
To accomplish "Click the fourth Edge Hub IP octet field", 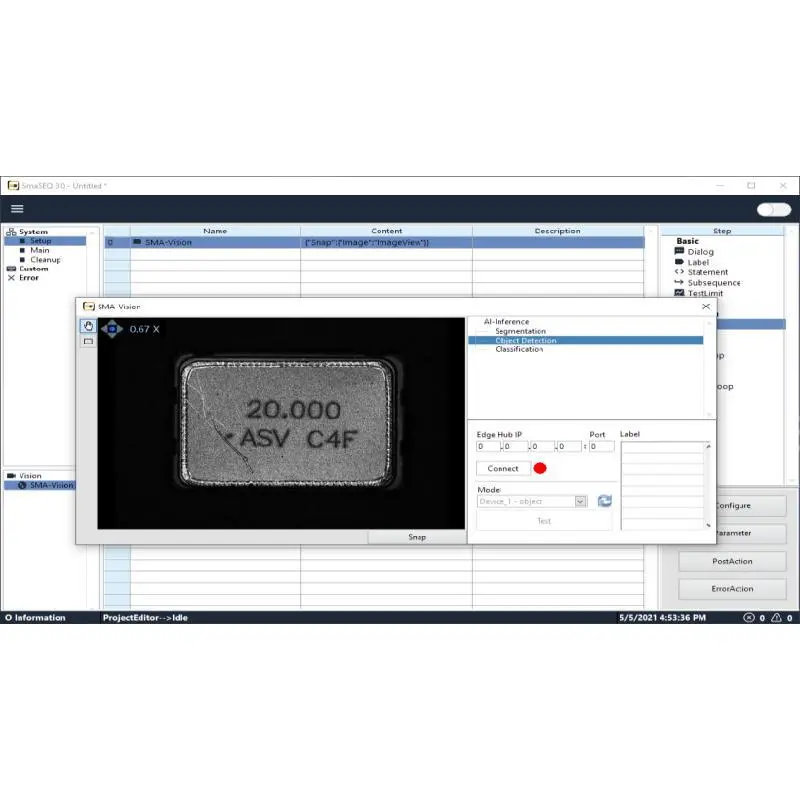I will (569, 446).
